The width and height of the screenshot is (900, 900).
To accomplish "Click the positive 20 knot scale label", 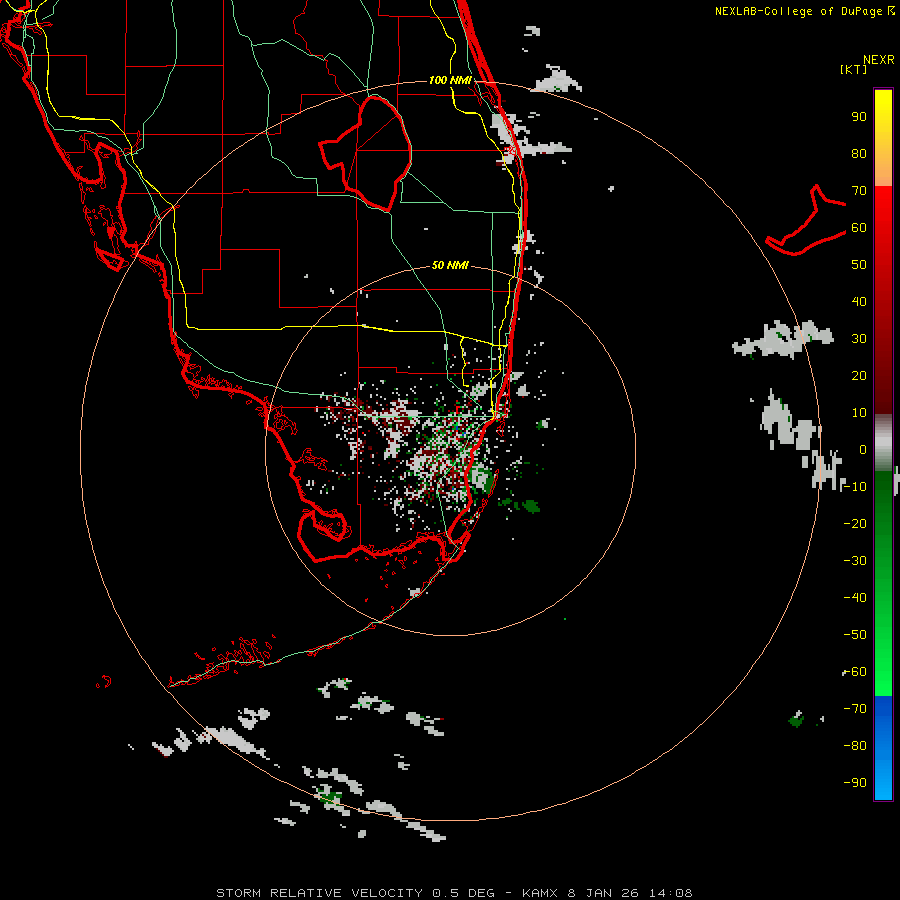I will pos(859,376).
